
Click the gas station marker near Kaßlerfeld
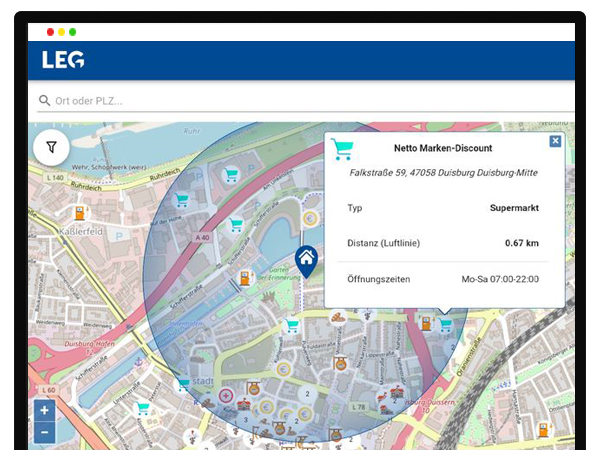(x=79, y=212)
